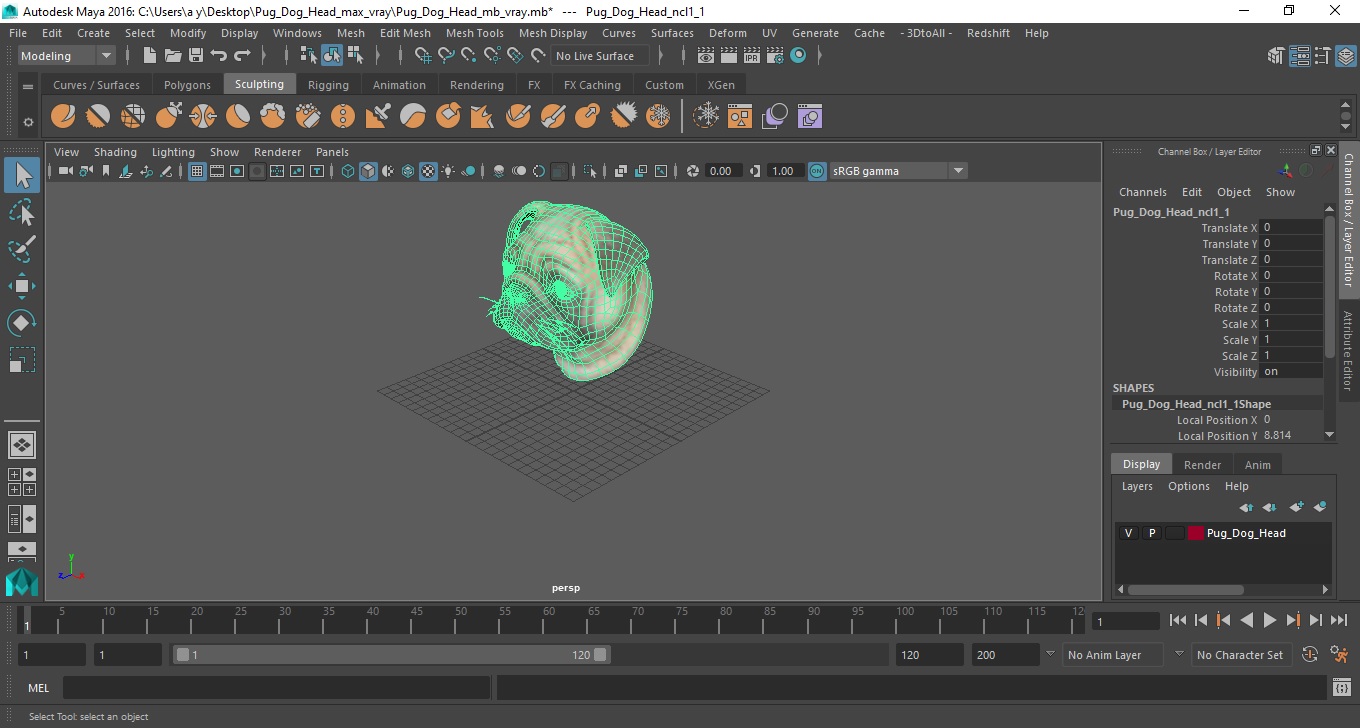Click the Open Scene folder icon
The width and height of the screenshot is (1360, 728).
point(173,56)
